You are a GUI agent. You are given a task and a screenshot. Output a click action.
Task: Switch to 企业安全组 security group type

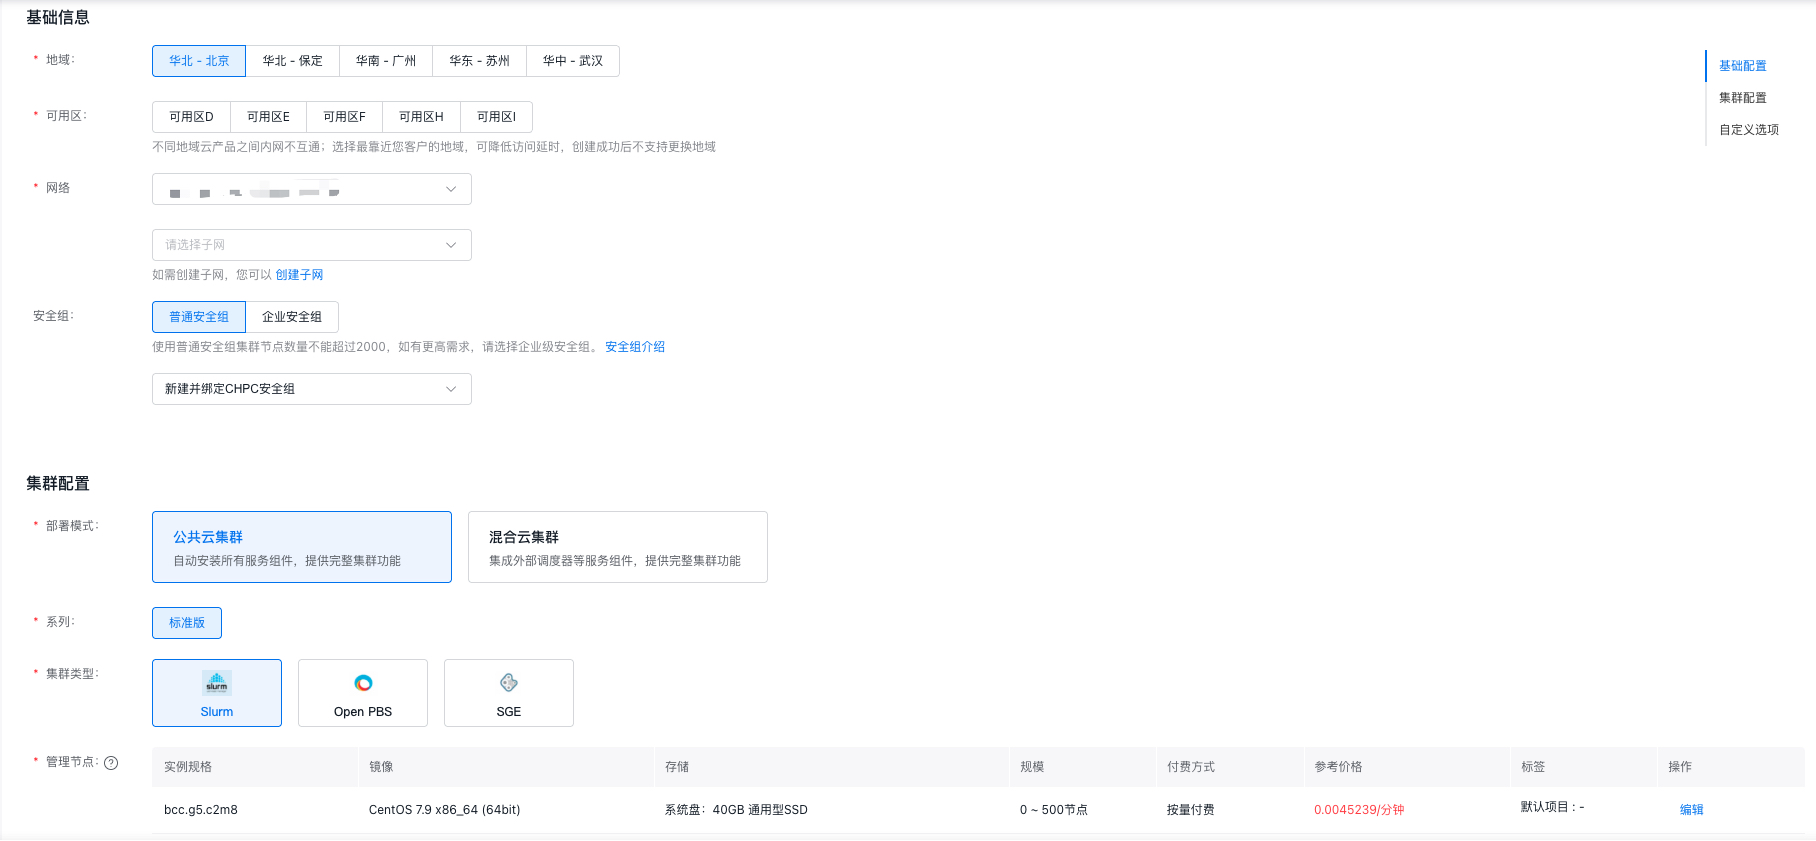click(292, 317)
